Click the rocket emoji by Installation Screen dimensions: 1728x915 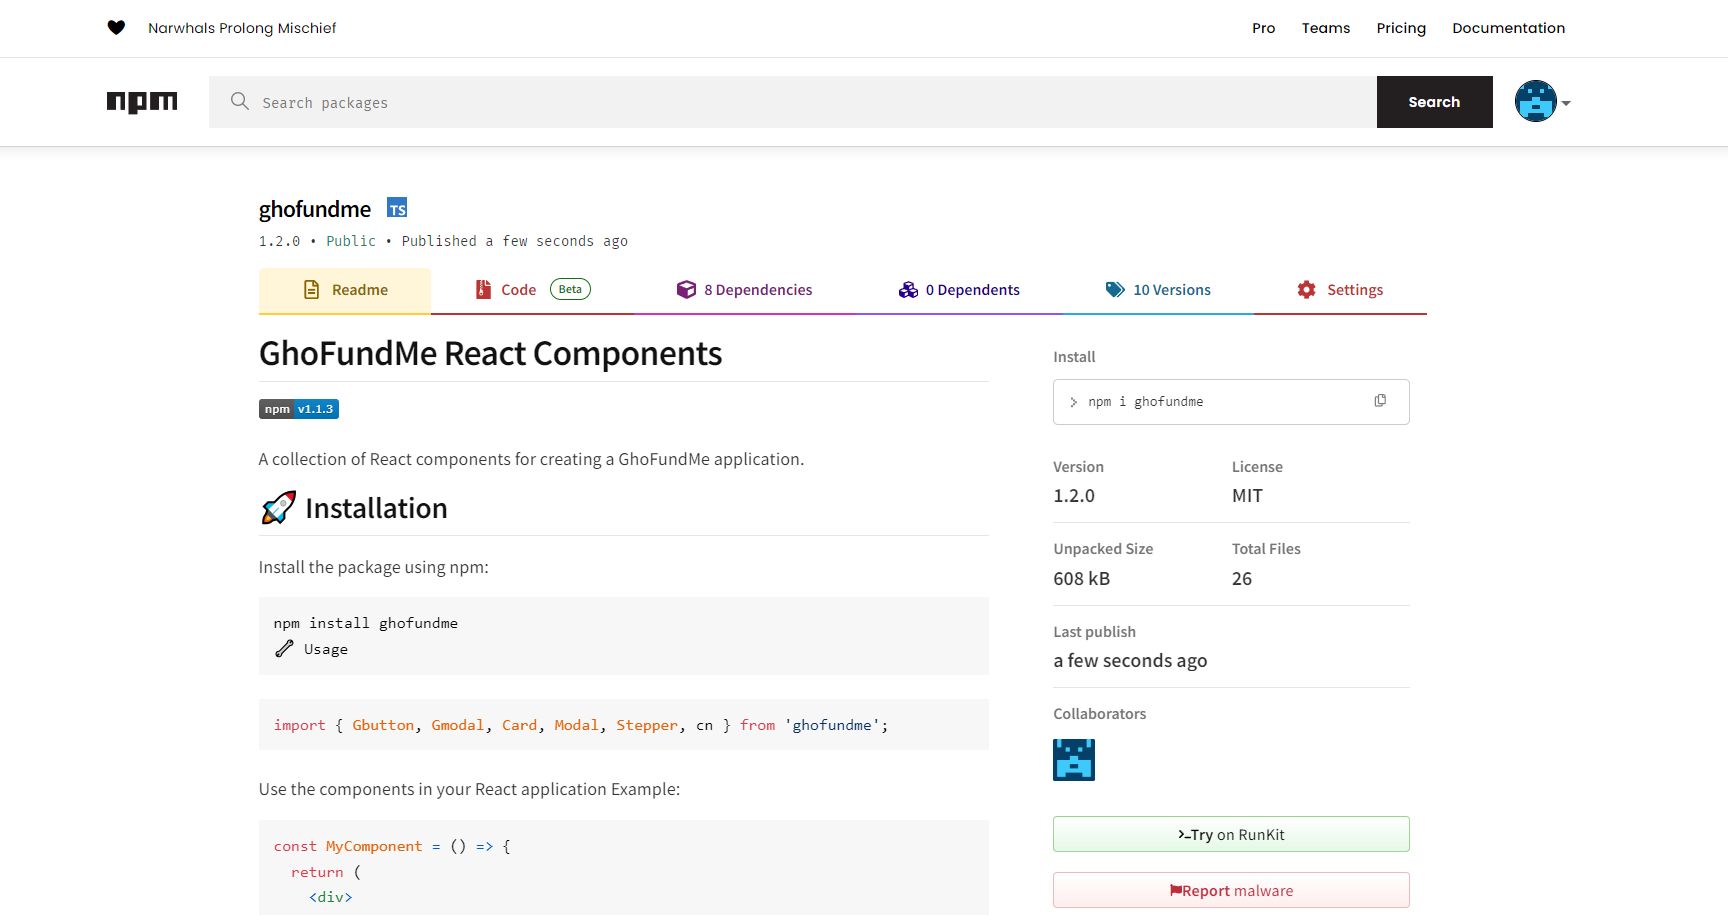[x=278, y=508]
